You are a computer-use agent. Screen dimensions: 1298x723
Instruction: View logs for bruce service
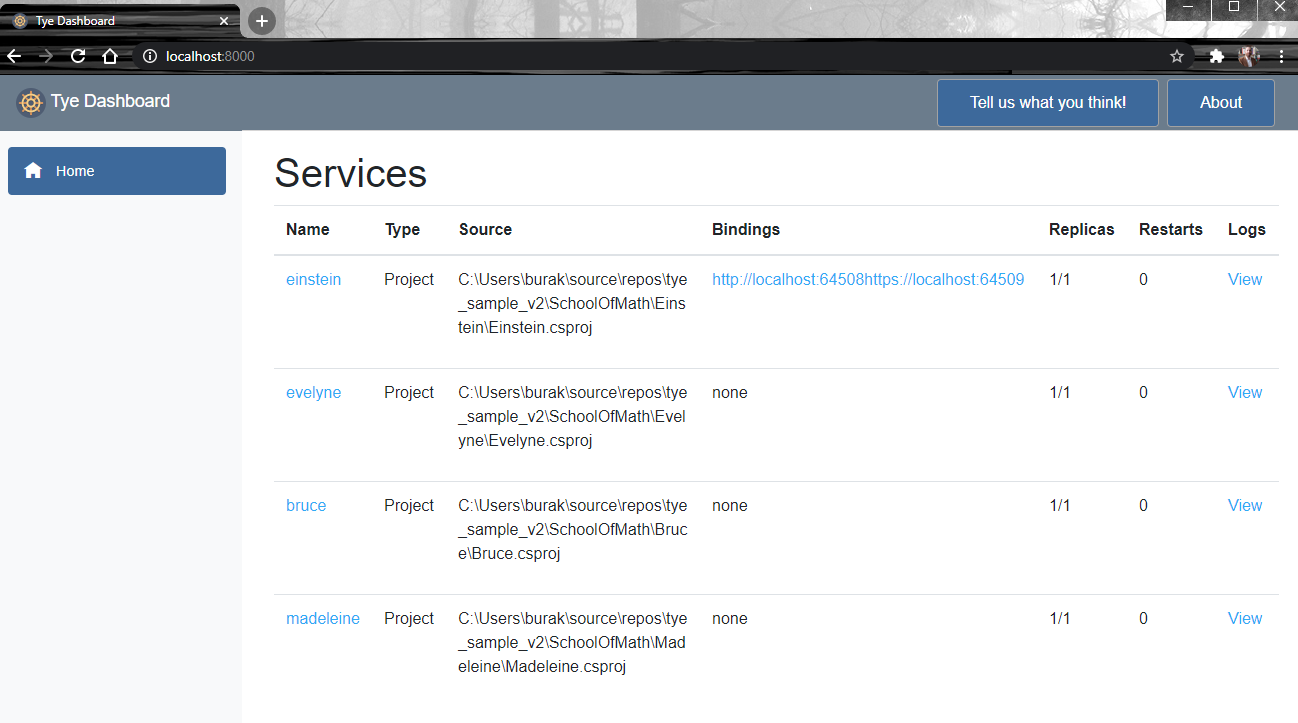[1245, 506]
